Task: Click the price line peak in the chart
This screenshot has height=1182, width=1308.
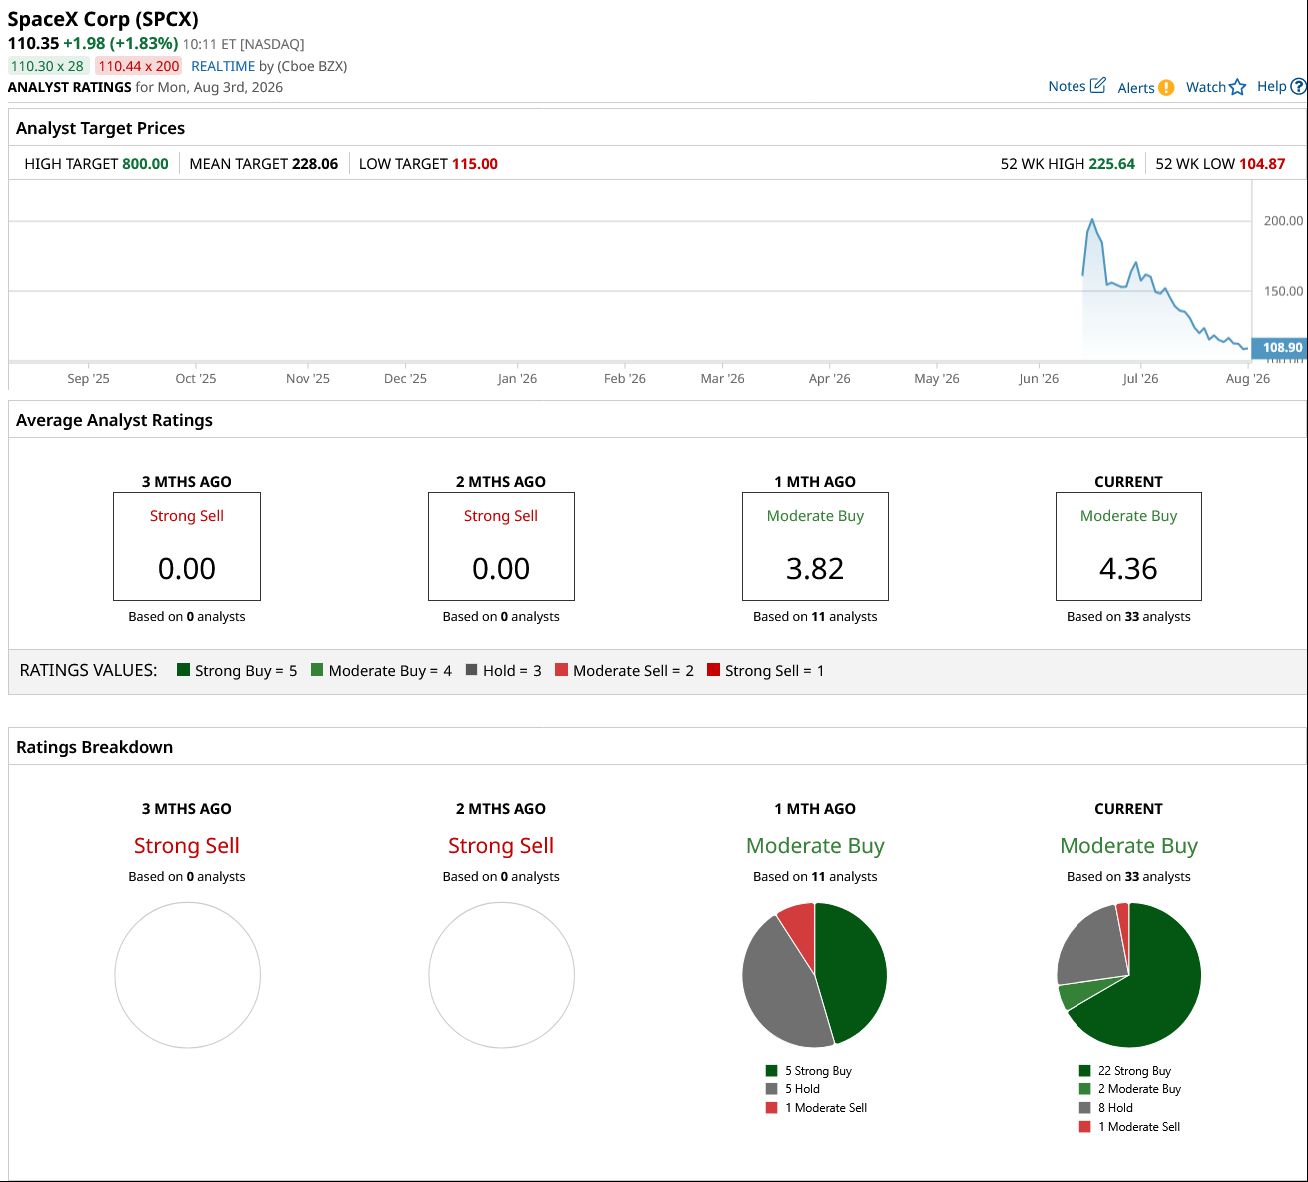Action: tap(1092, 220)
